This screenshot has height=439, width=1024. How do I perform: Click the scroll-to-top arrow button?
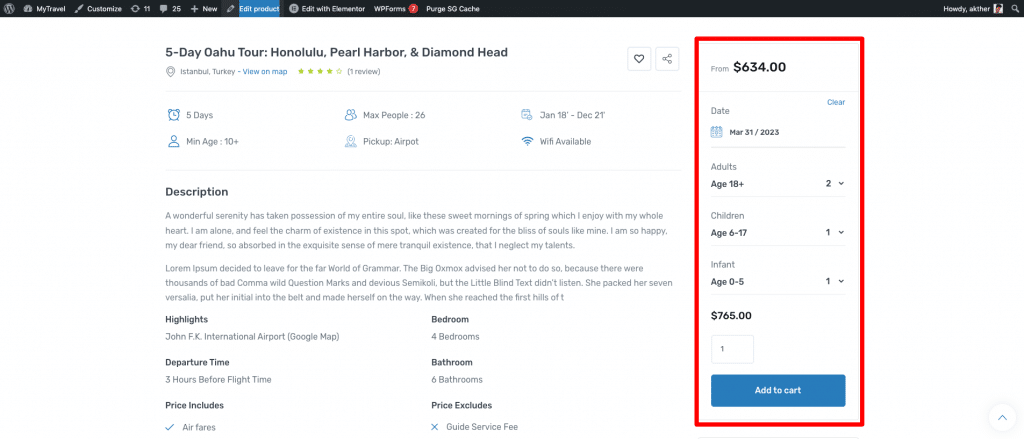pyautogui.click(x=1001, y=417)
